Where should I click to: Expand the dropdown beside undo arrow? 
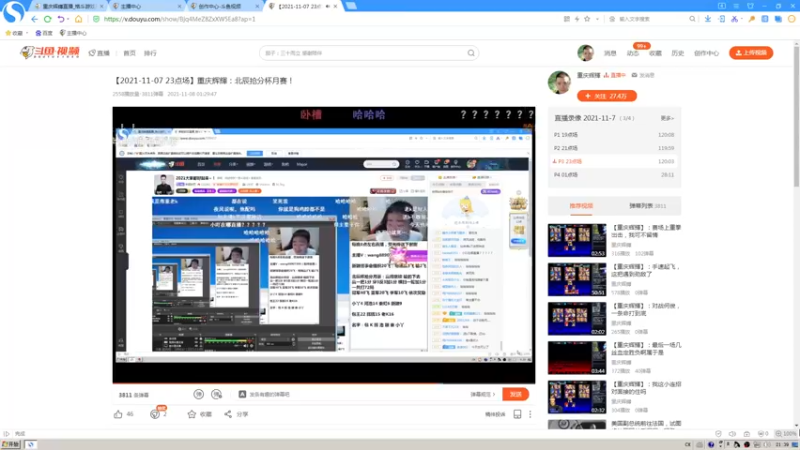pyautogui.click(x=68, y=19)
